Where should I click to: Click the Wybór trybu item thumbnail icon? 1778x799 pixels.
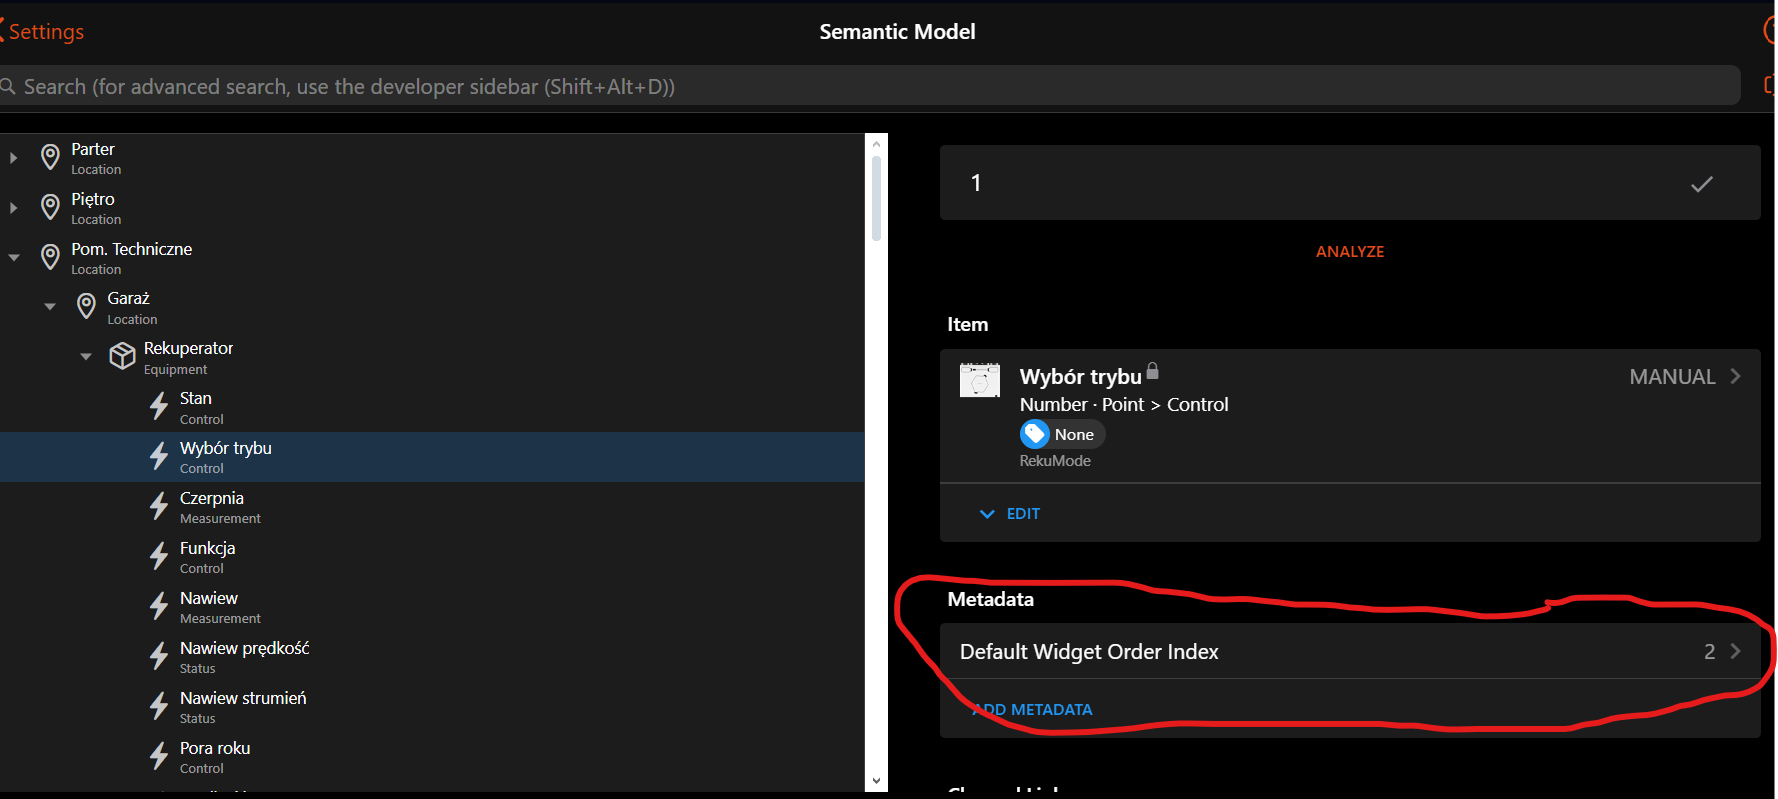tap(979, 380)
